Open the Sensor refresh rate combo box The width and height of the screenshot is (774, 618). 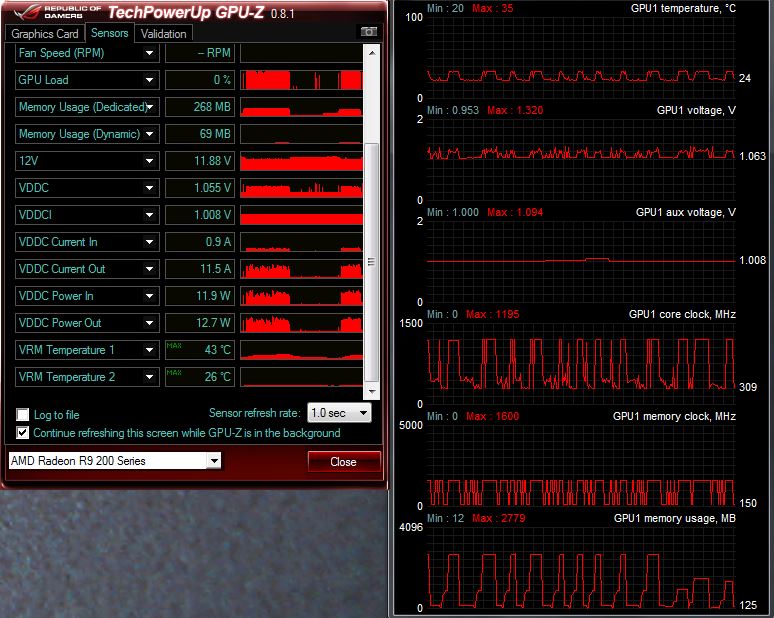coord(339,413)
